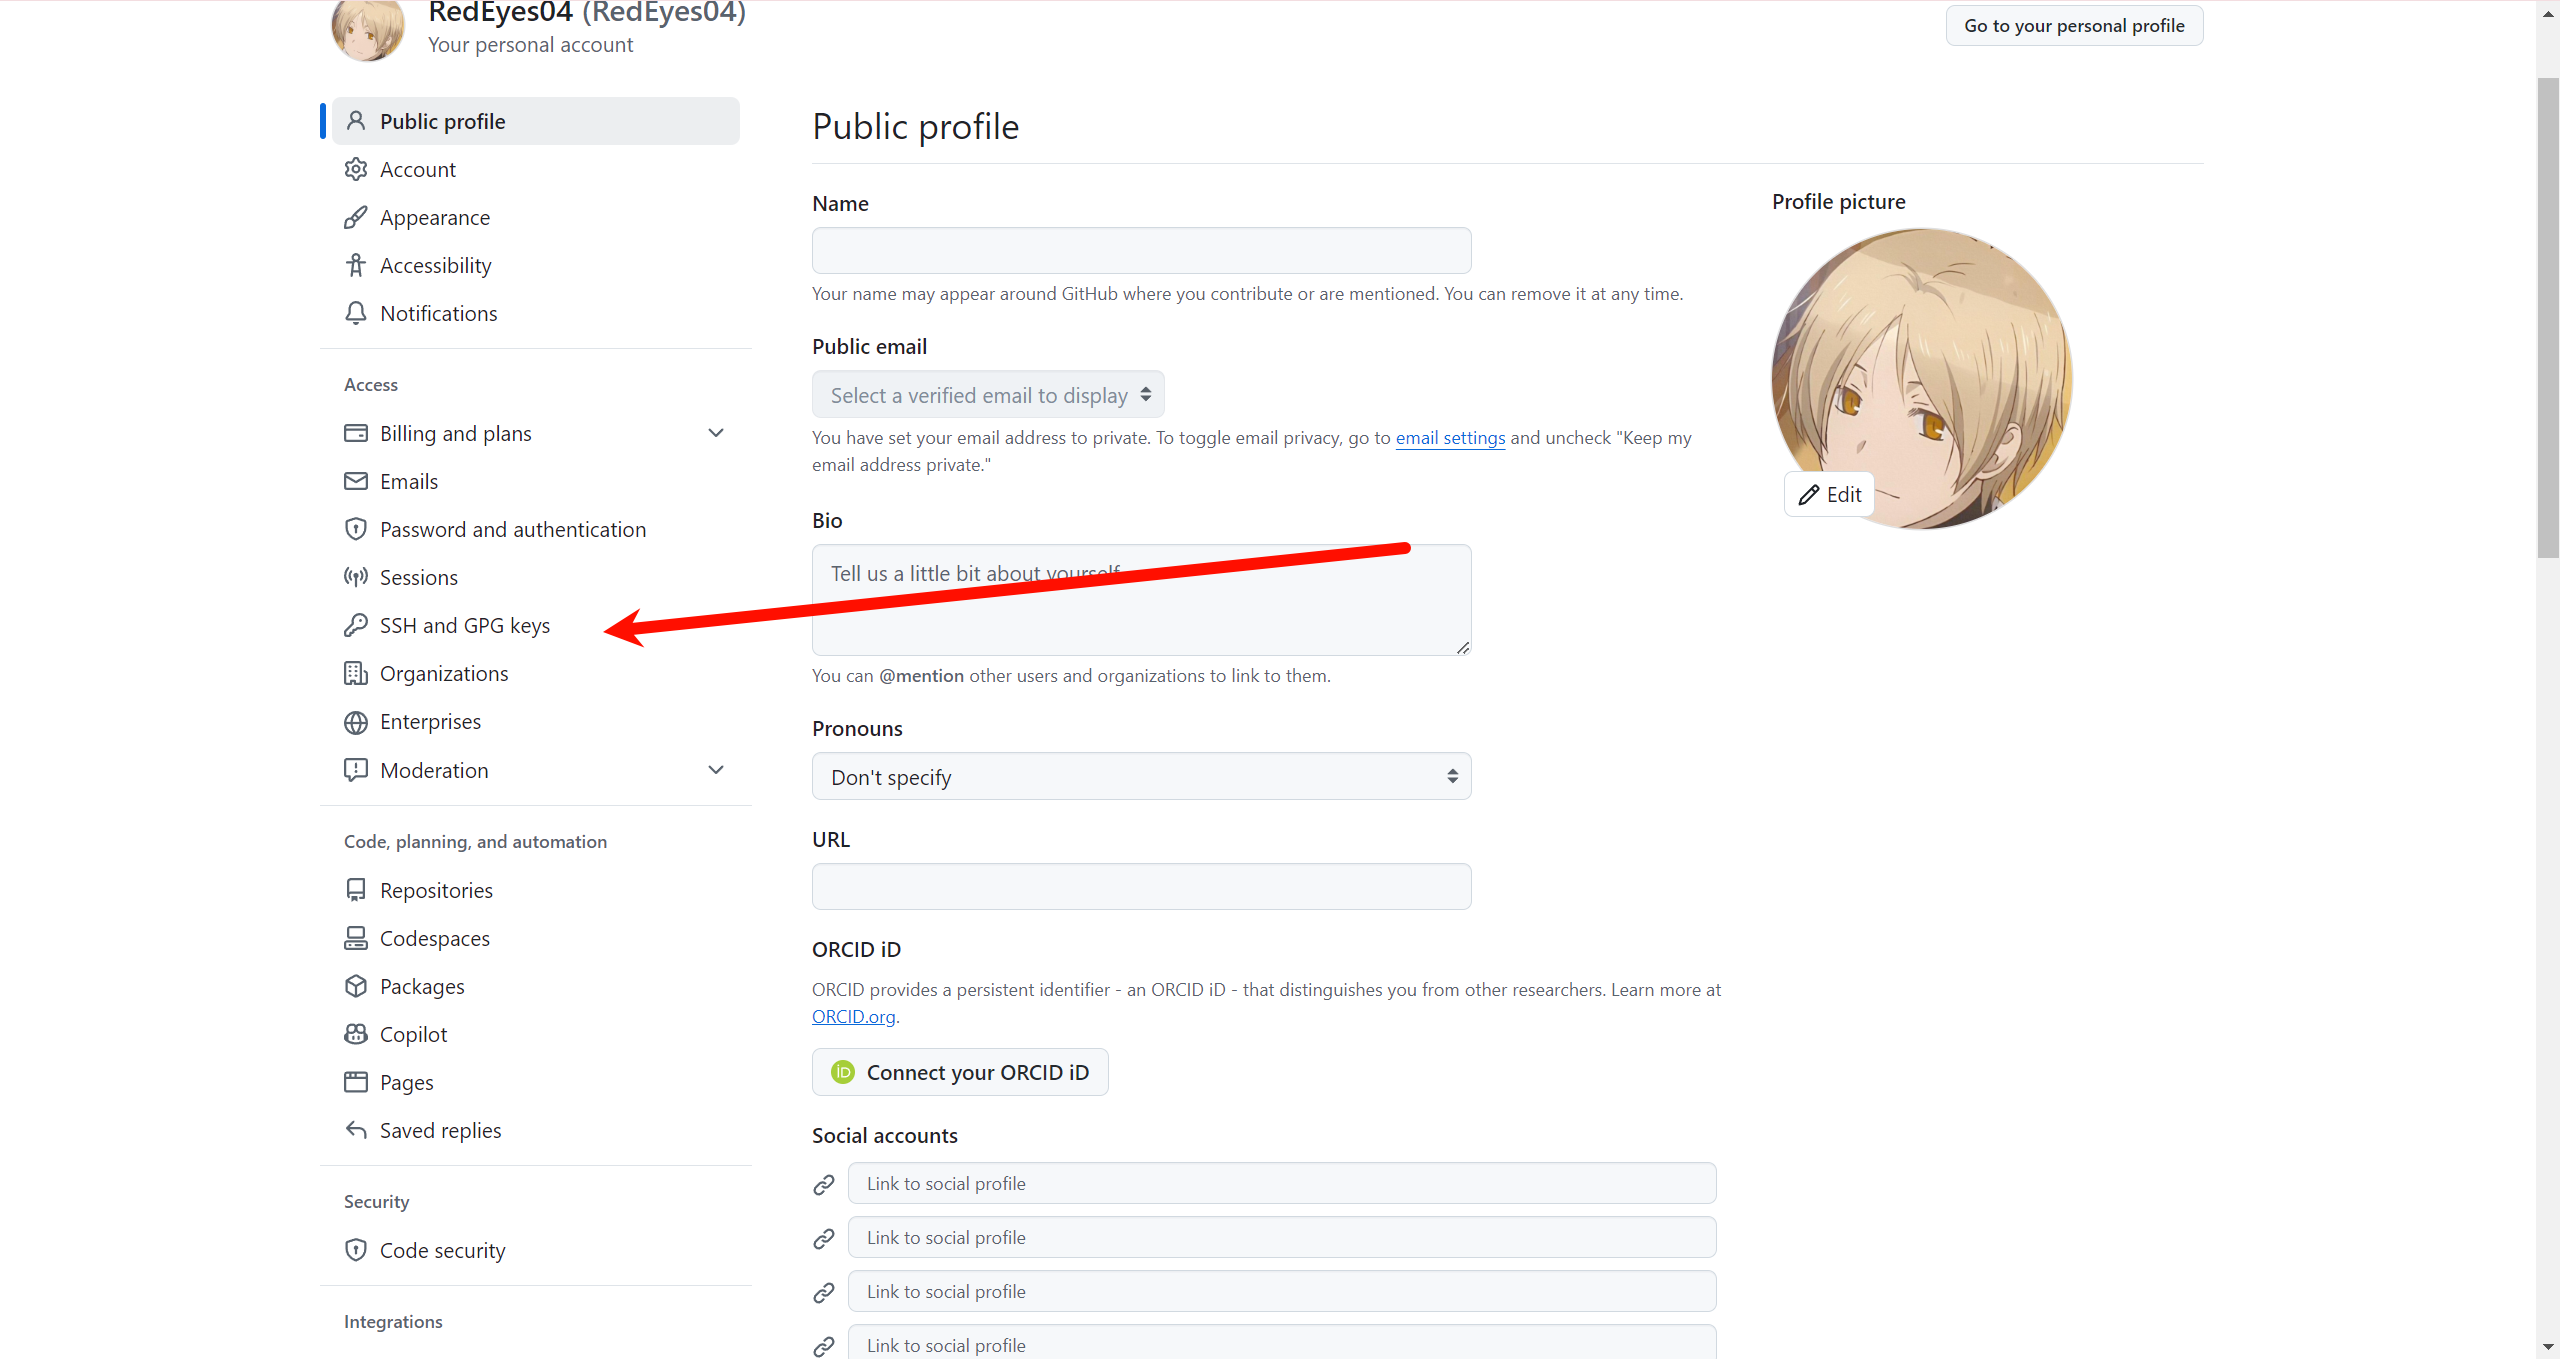Click the Appearance paintbrush icon
Viewport: 2560px width, 1359px height.
coord(356,217)
